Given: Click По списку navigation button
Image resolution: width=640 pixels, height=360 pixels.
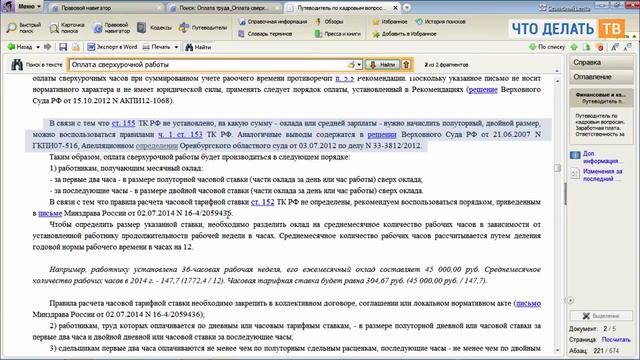Looking at the screenshot, I should pos(547,47).
